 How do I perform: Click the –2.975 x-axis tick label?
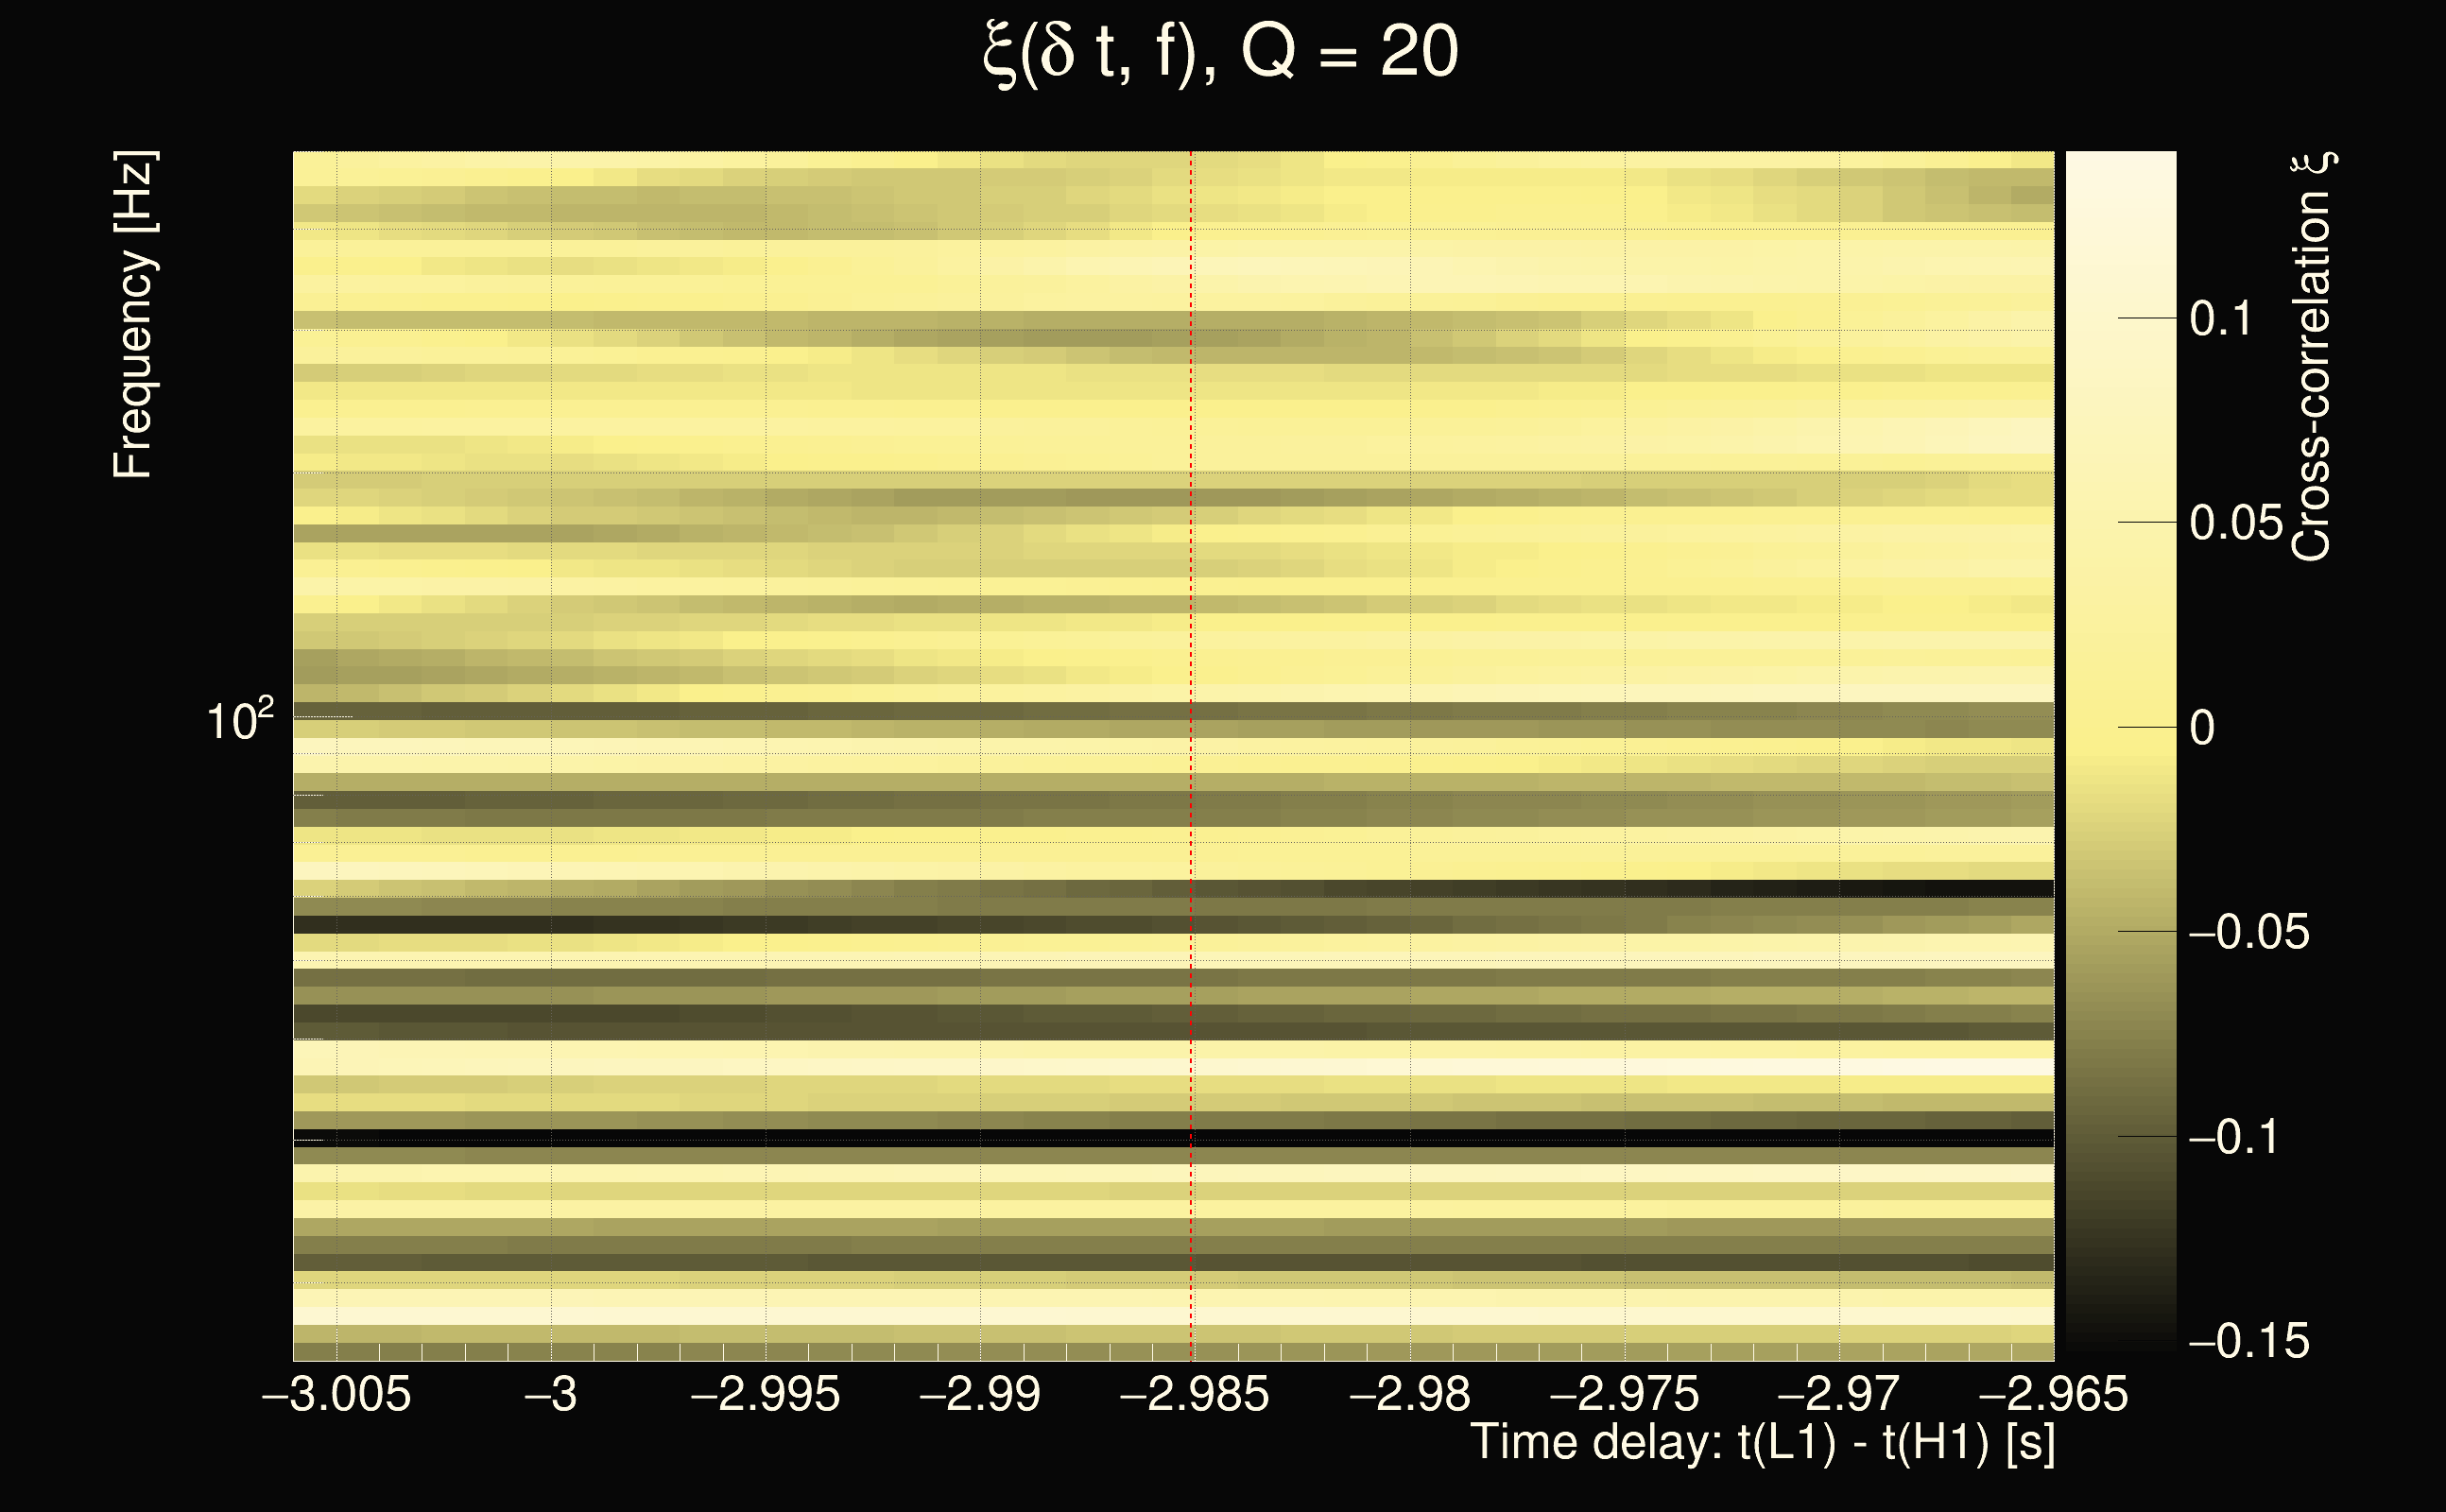tap(1625, 1394)
